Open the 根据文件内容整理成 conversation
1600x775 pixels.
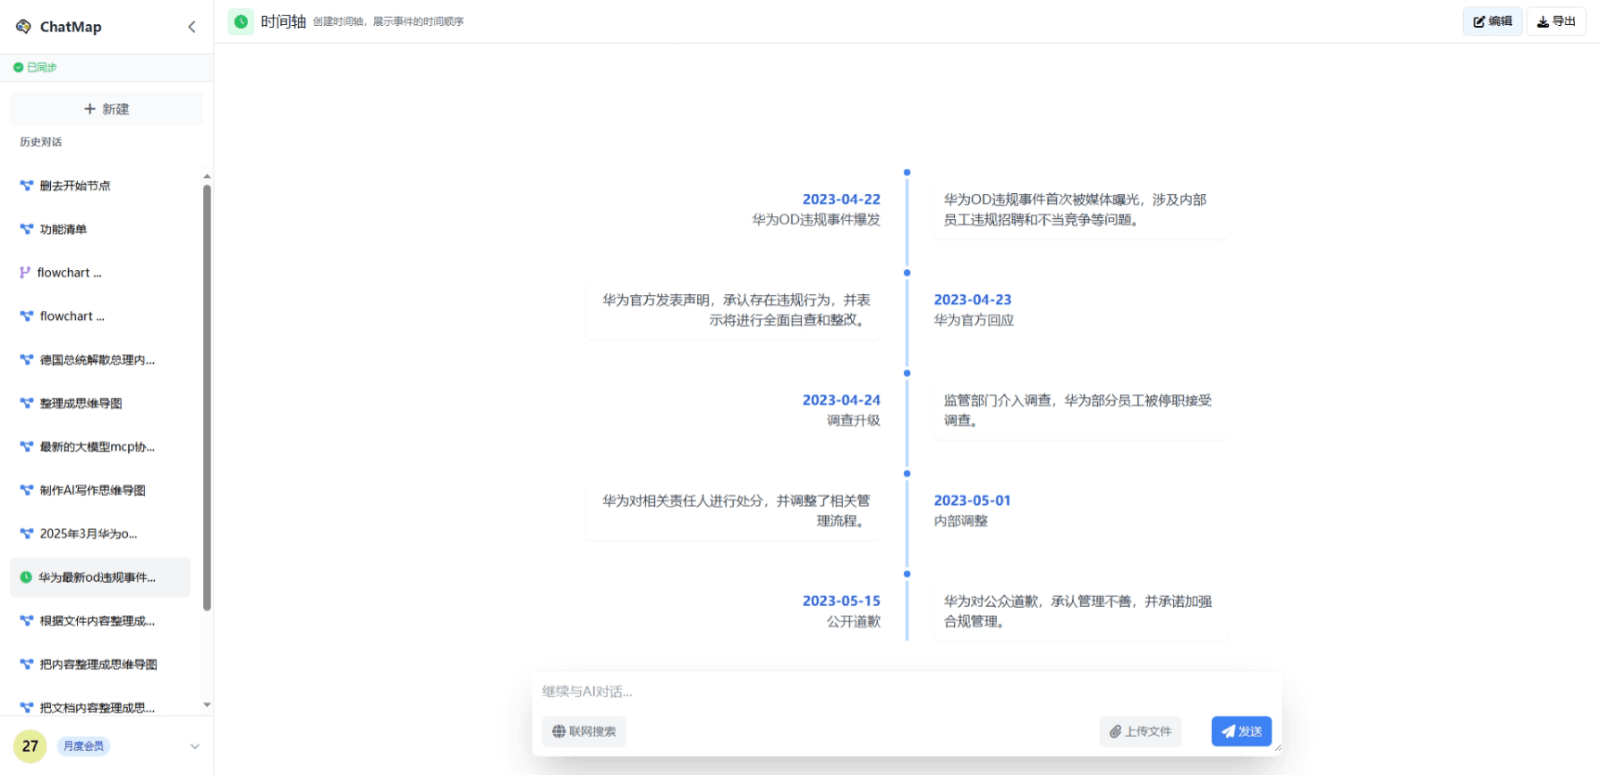point(100,621)
